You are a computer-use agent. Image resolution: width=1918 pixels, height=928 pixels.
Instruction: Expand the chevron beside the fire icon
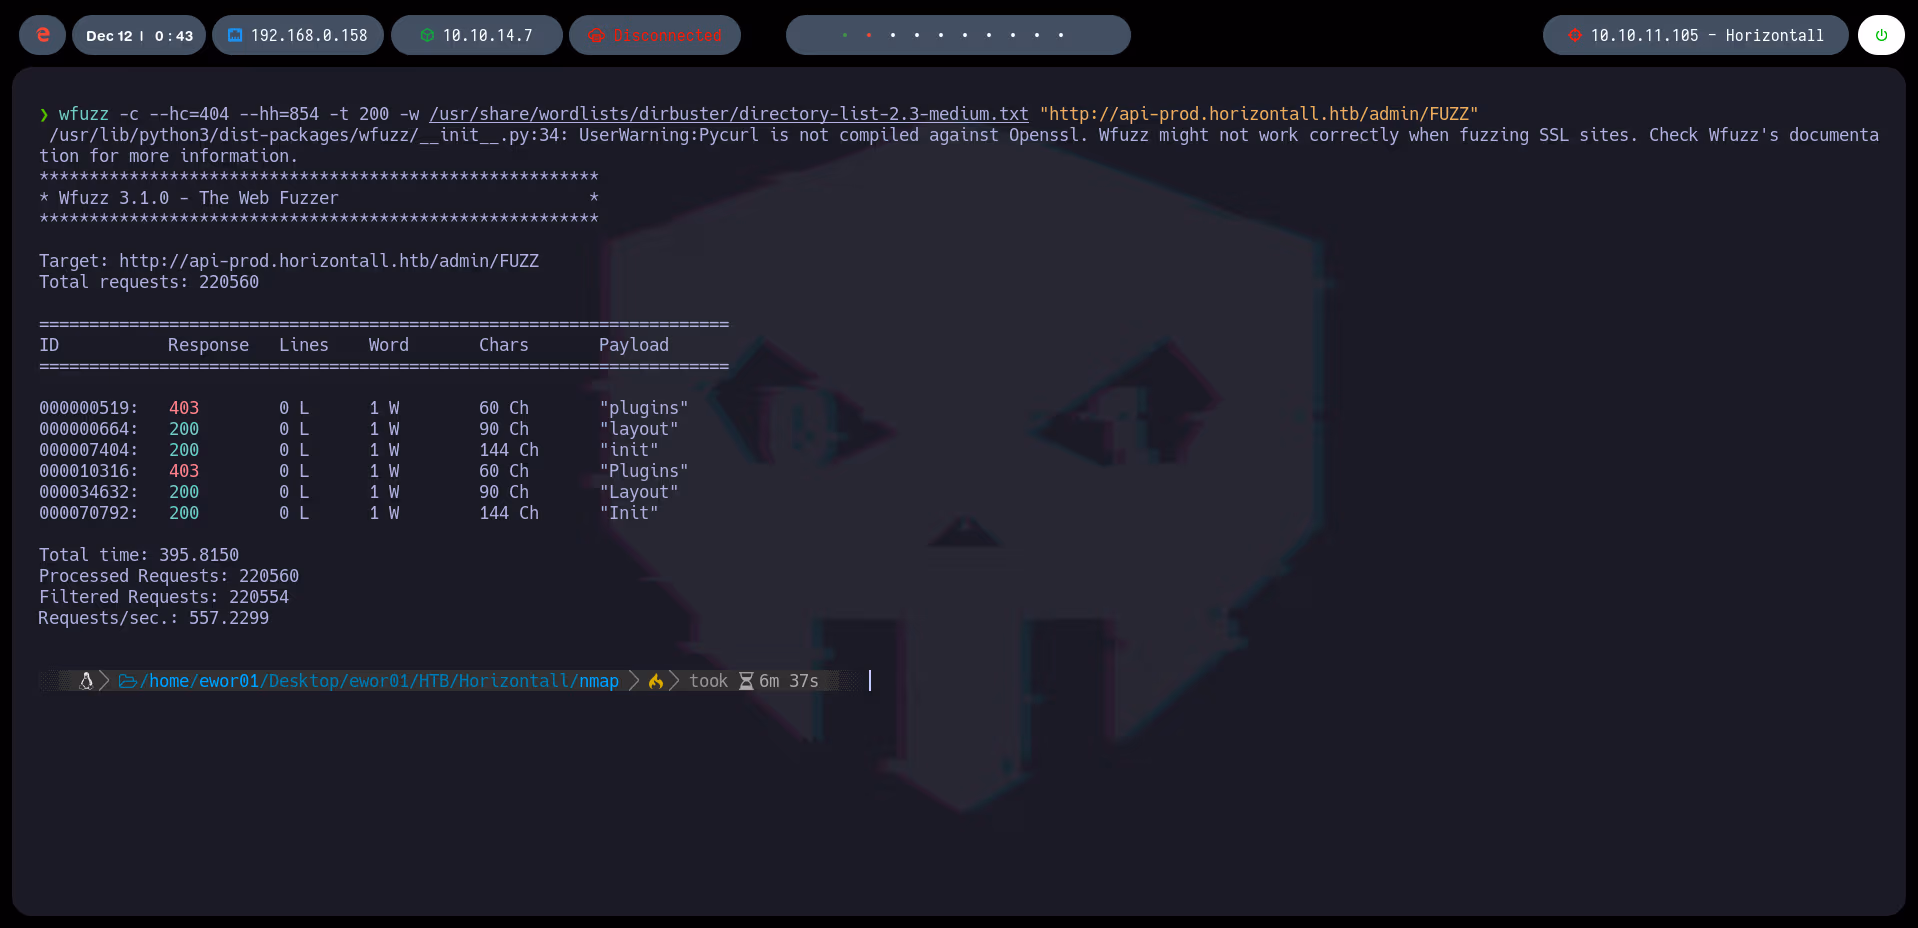point(675,681)
